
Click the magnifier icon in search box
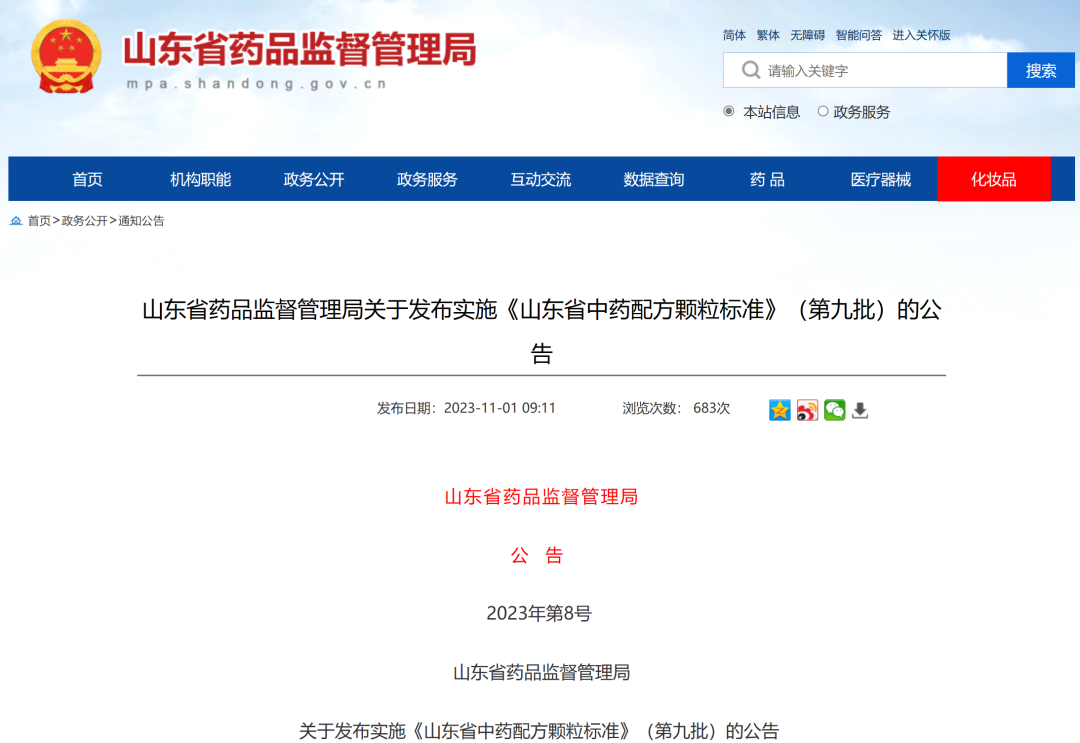tap(750, 70)
